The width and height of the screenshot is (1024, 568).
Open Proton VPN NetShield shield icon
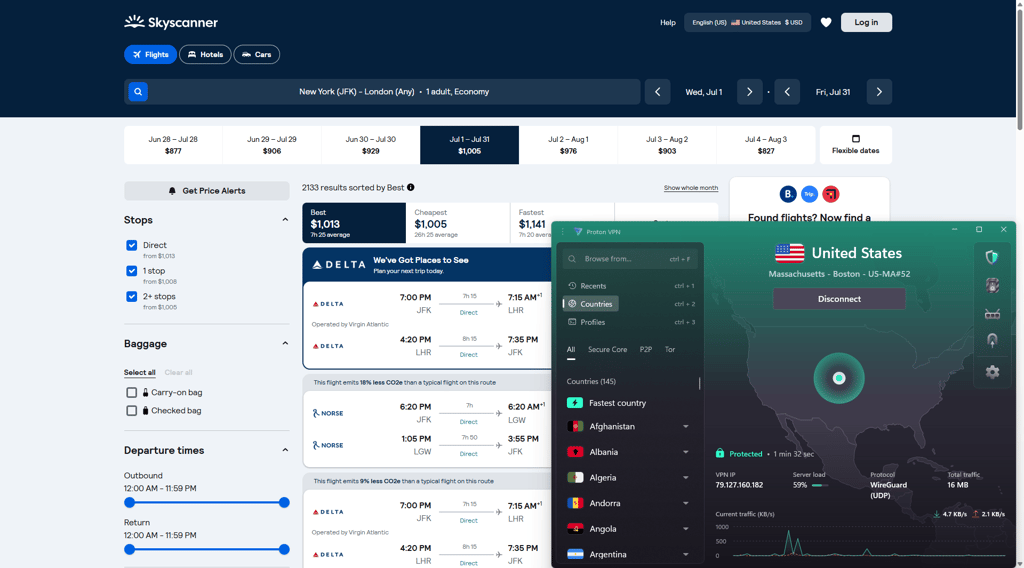point(992,257)
